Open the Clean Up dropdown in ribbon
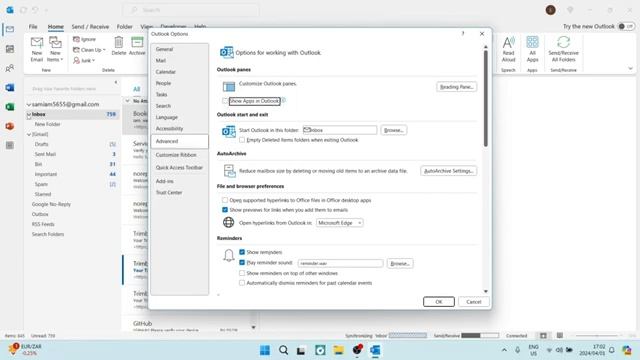This screenshot has width=640, height=360. pyautogui.click(x=104, y=50)
